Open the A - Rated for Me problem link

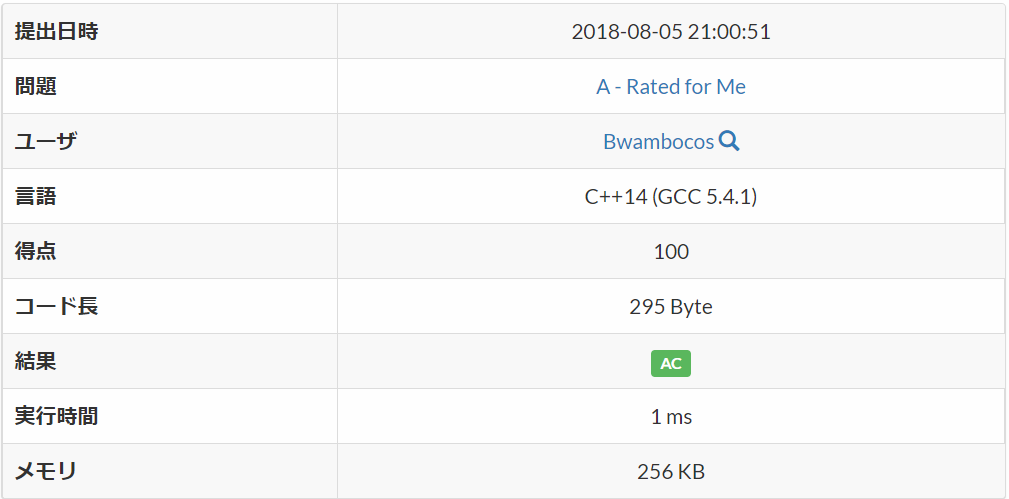671,86
